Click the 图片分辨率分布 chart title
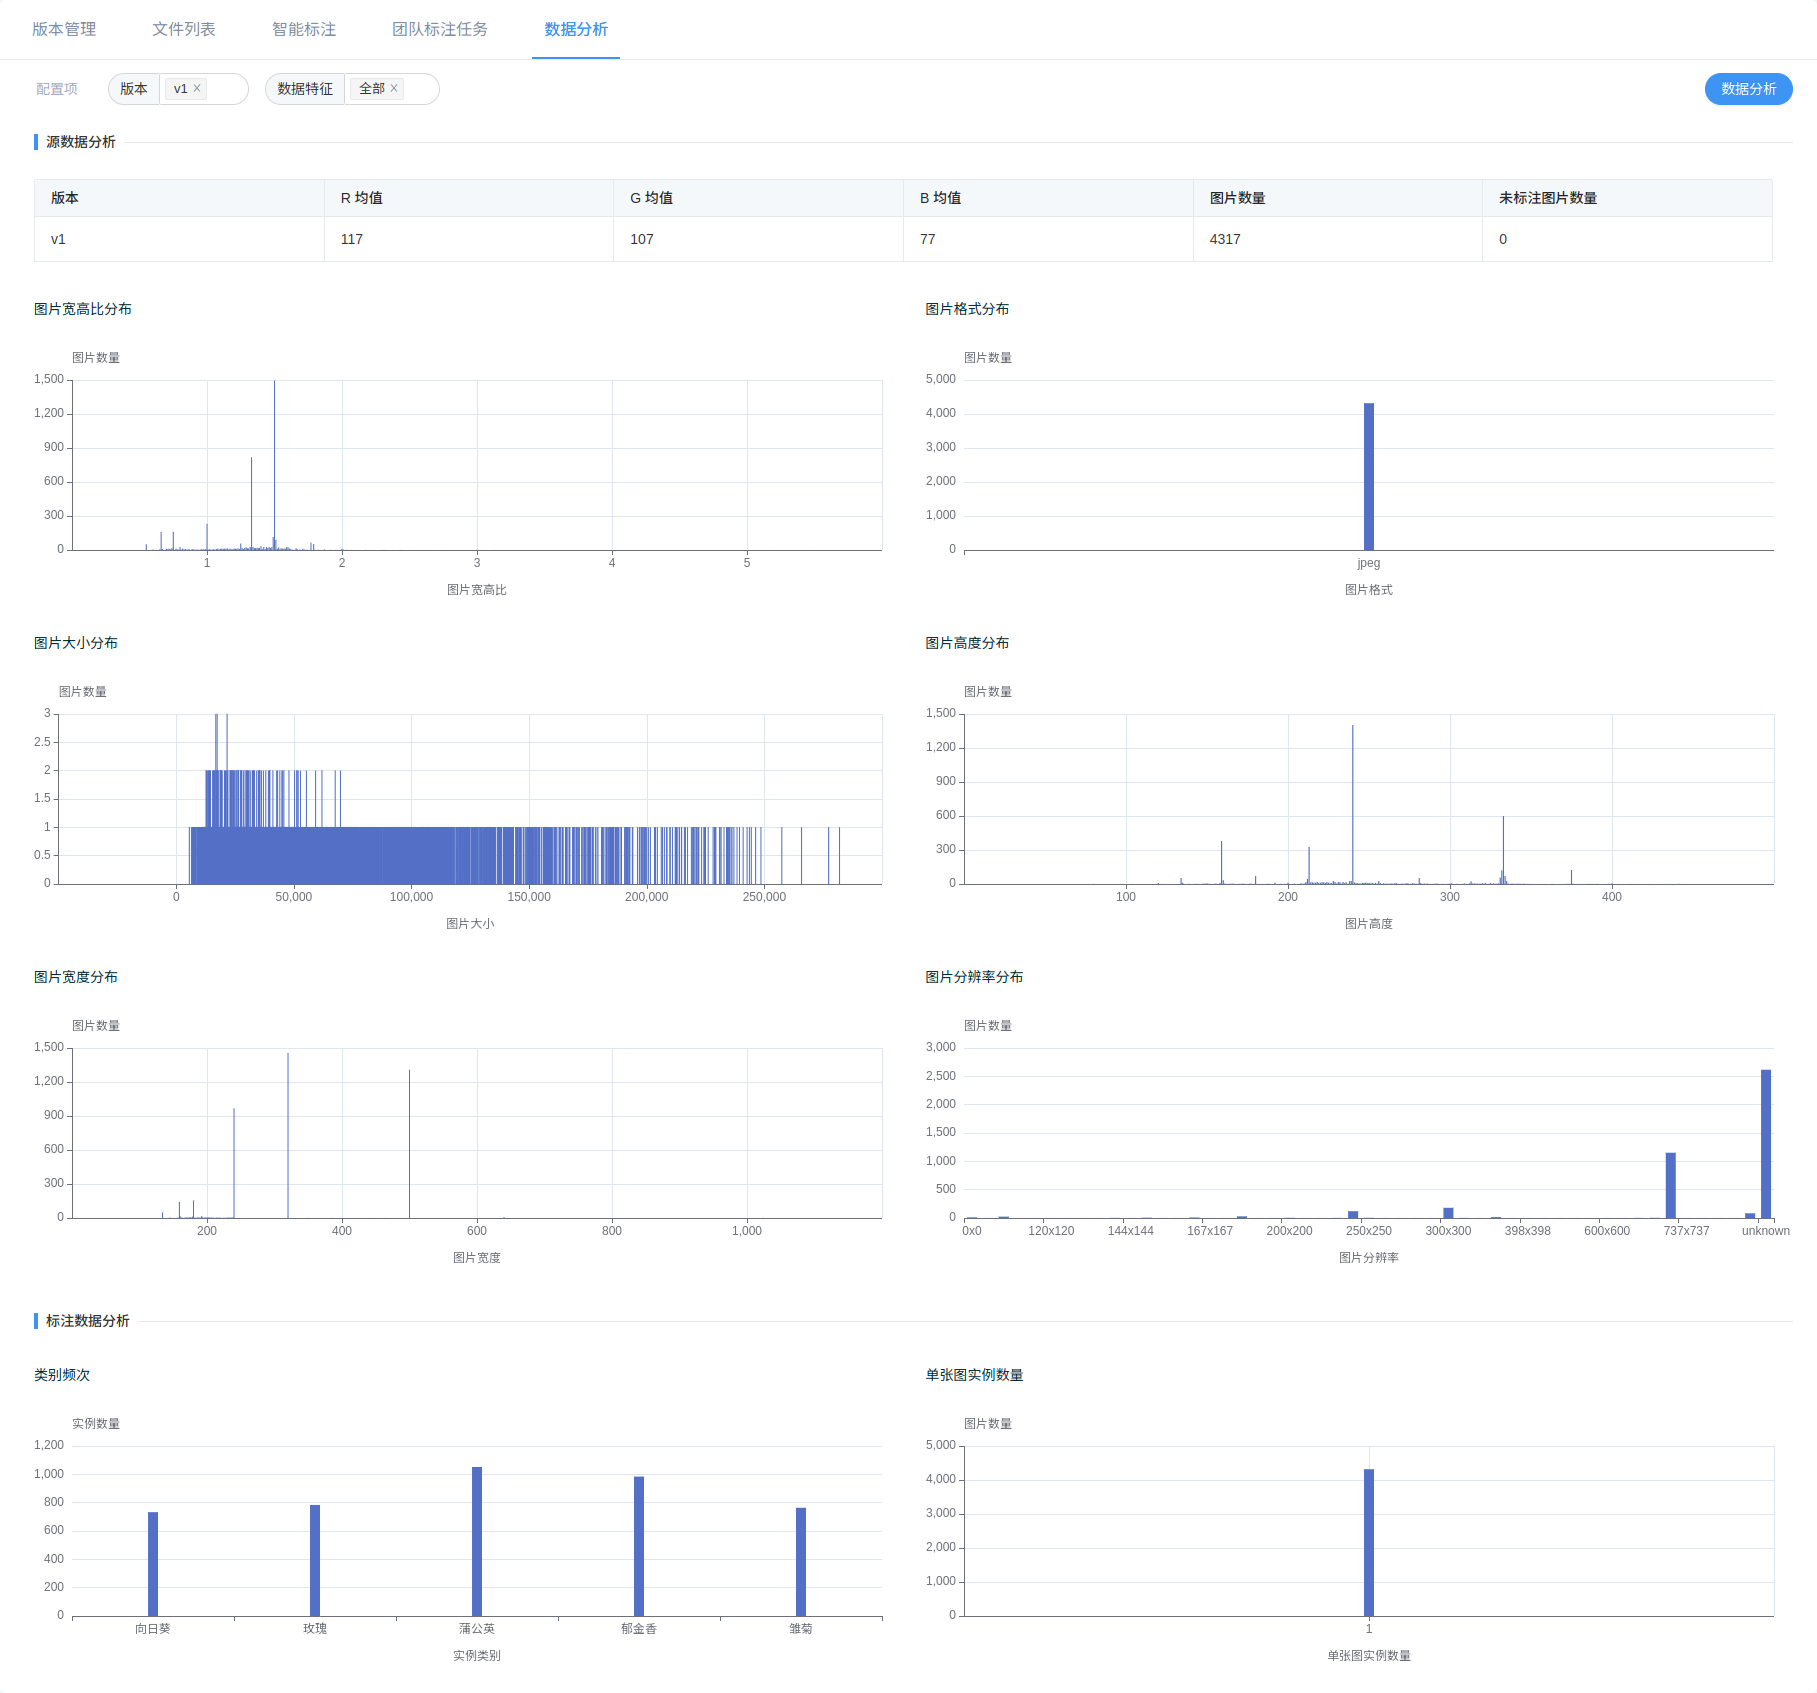The image size is (1817, 1693). point(974,977)
